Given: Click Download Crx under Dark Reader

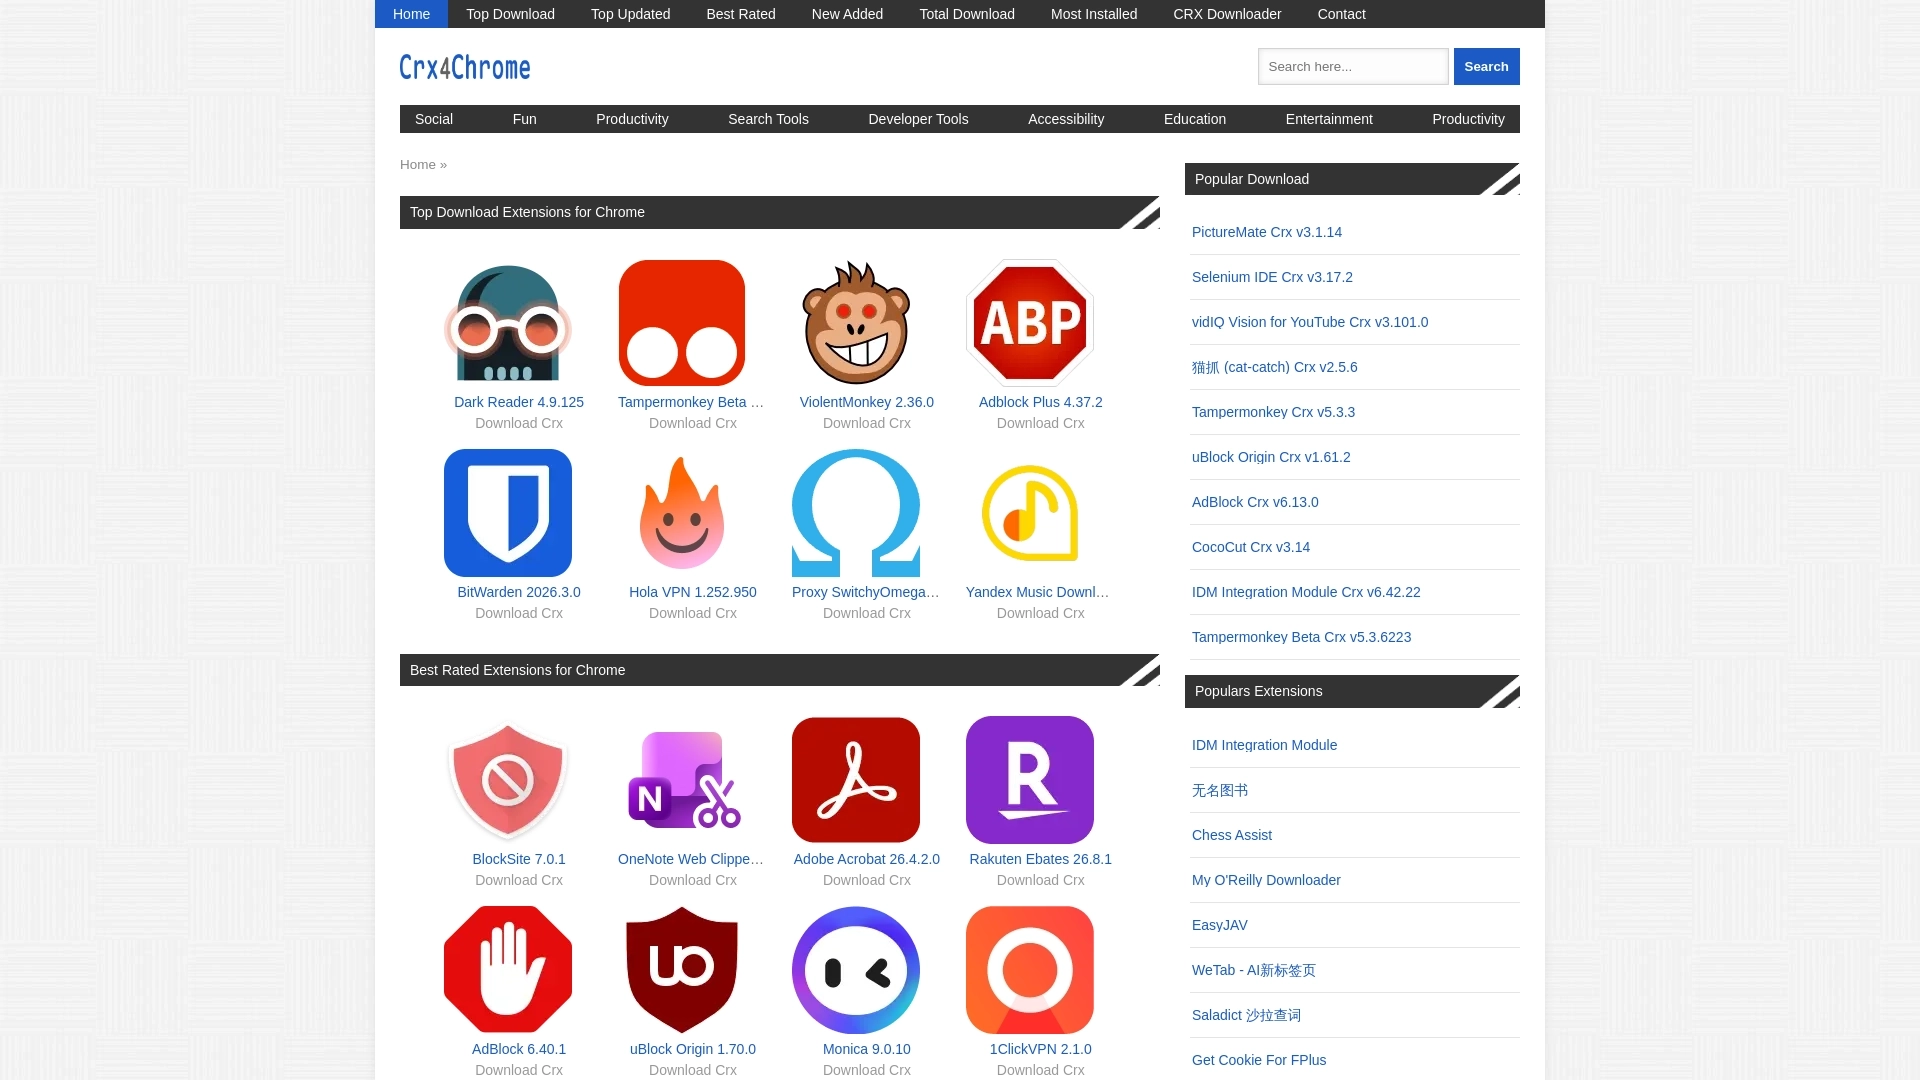Looking at the screenshot, I should tap(519, 423).
